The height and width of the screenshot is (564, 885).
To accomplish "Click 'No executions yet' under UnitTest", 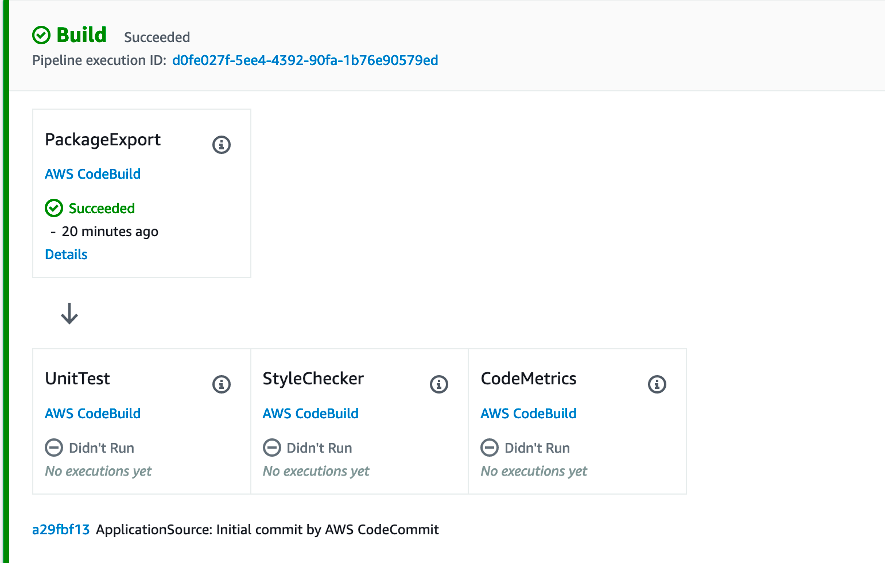I will [x=98, y=471].
